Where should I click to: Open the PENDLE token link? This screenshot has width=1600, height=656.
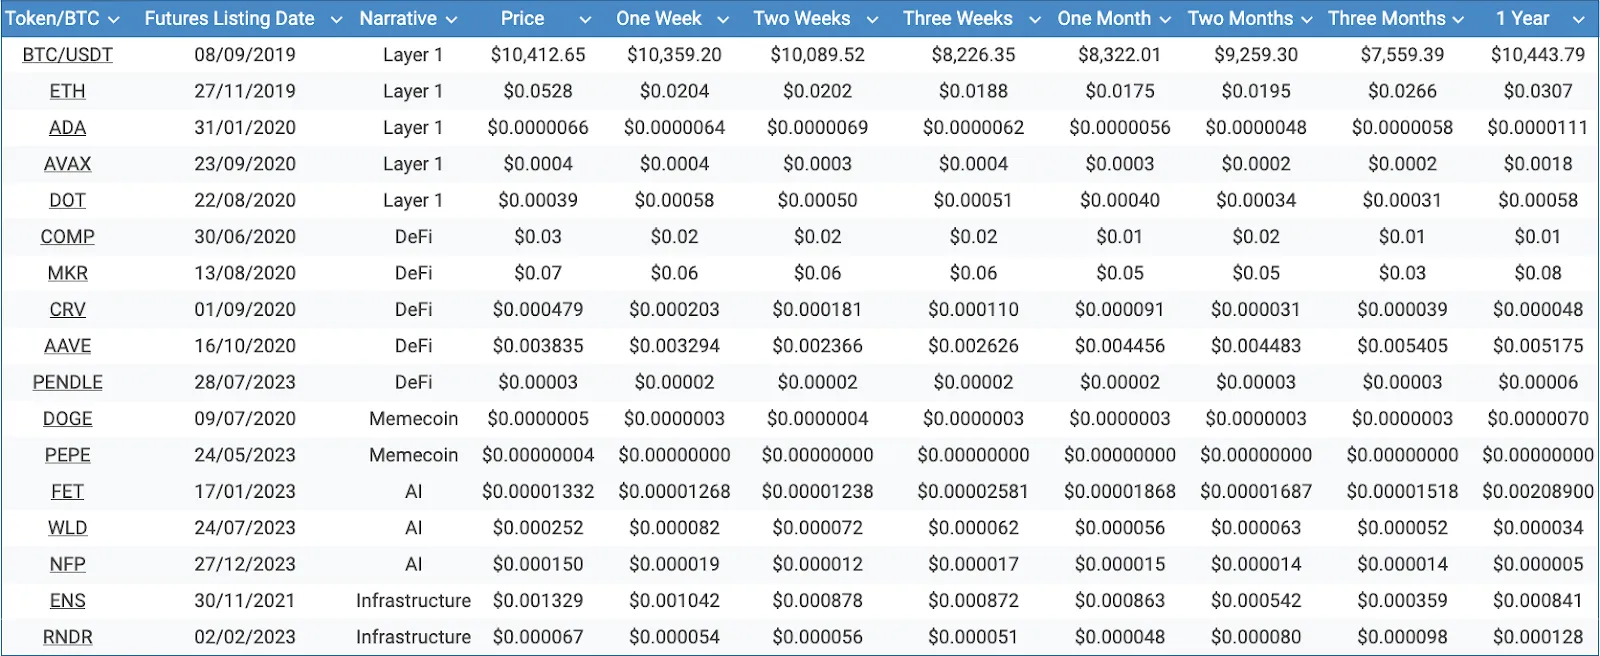(x=67, y=382)
